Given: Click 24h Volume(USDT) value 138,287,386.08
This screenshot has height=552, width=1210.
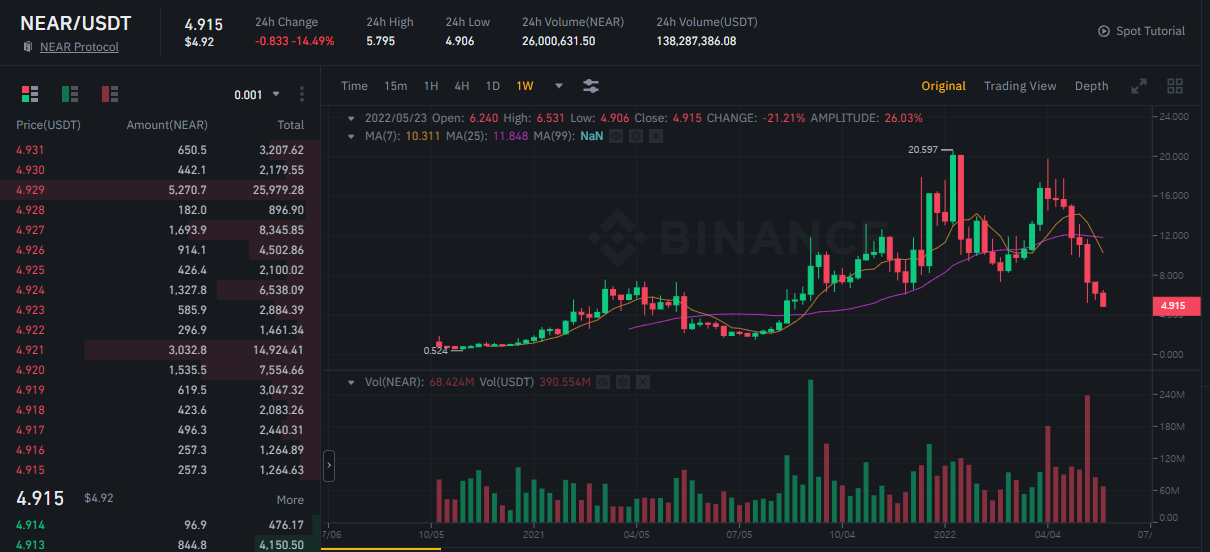Looking at the screenshot, I should 696,41.
